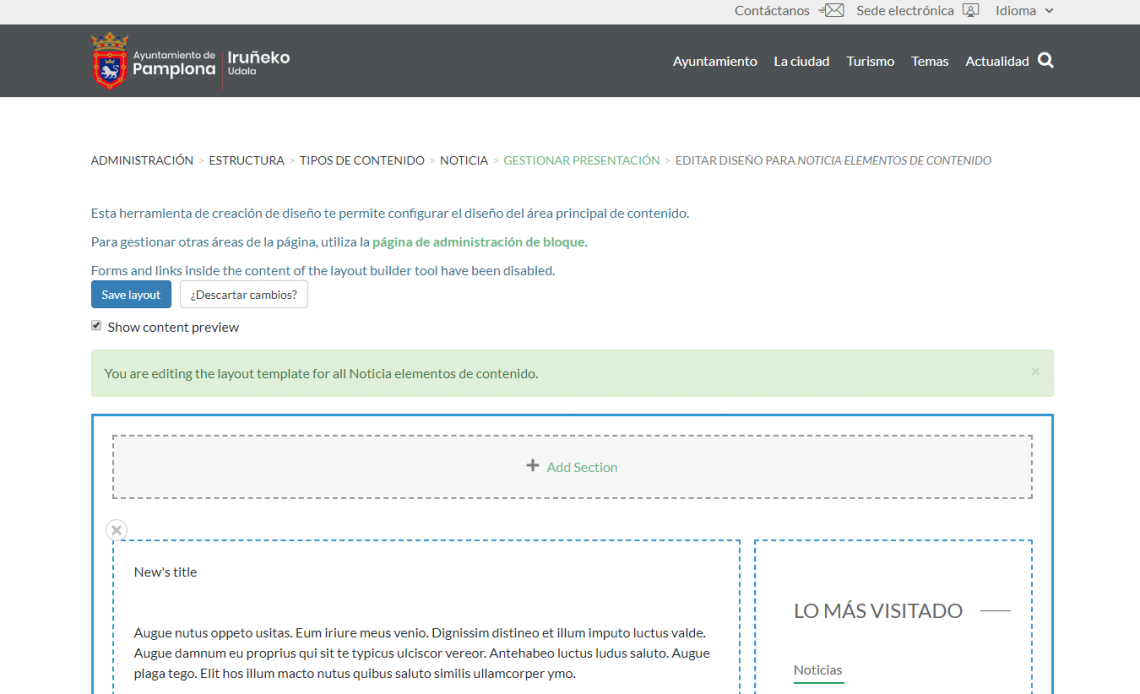Open the search with the magnifier icon
This screenshot has height=694, width=1140.
pos(1046,60)
